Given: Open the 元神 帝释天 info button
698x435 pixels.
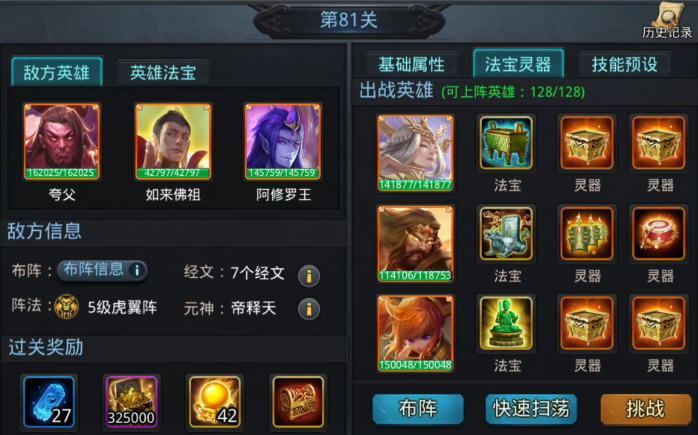Looking at the screenshot, I should pos(309,309).
